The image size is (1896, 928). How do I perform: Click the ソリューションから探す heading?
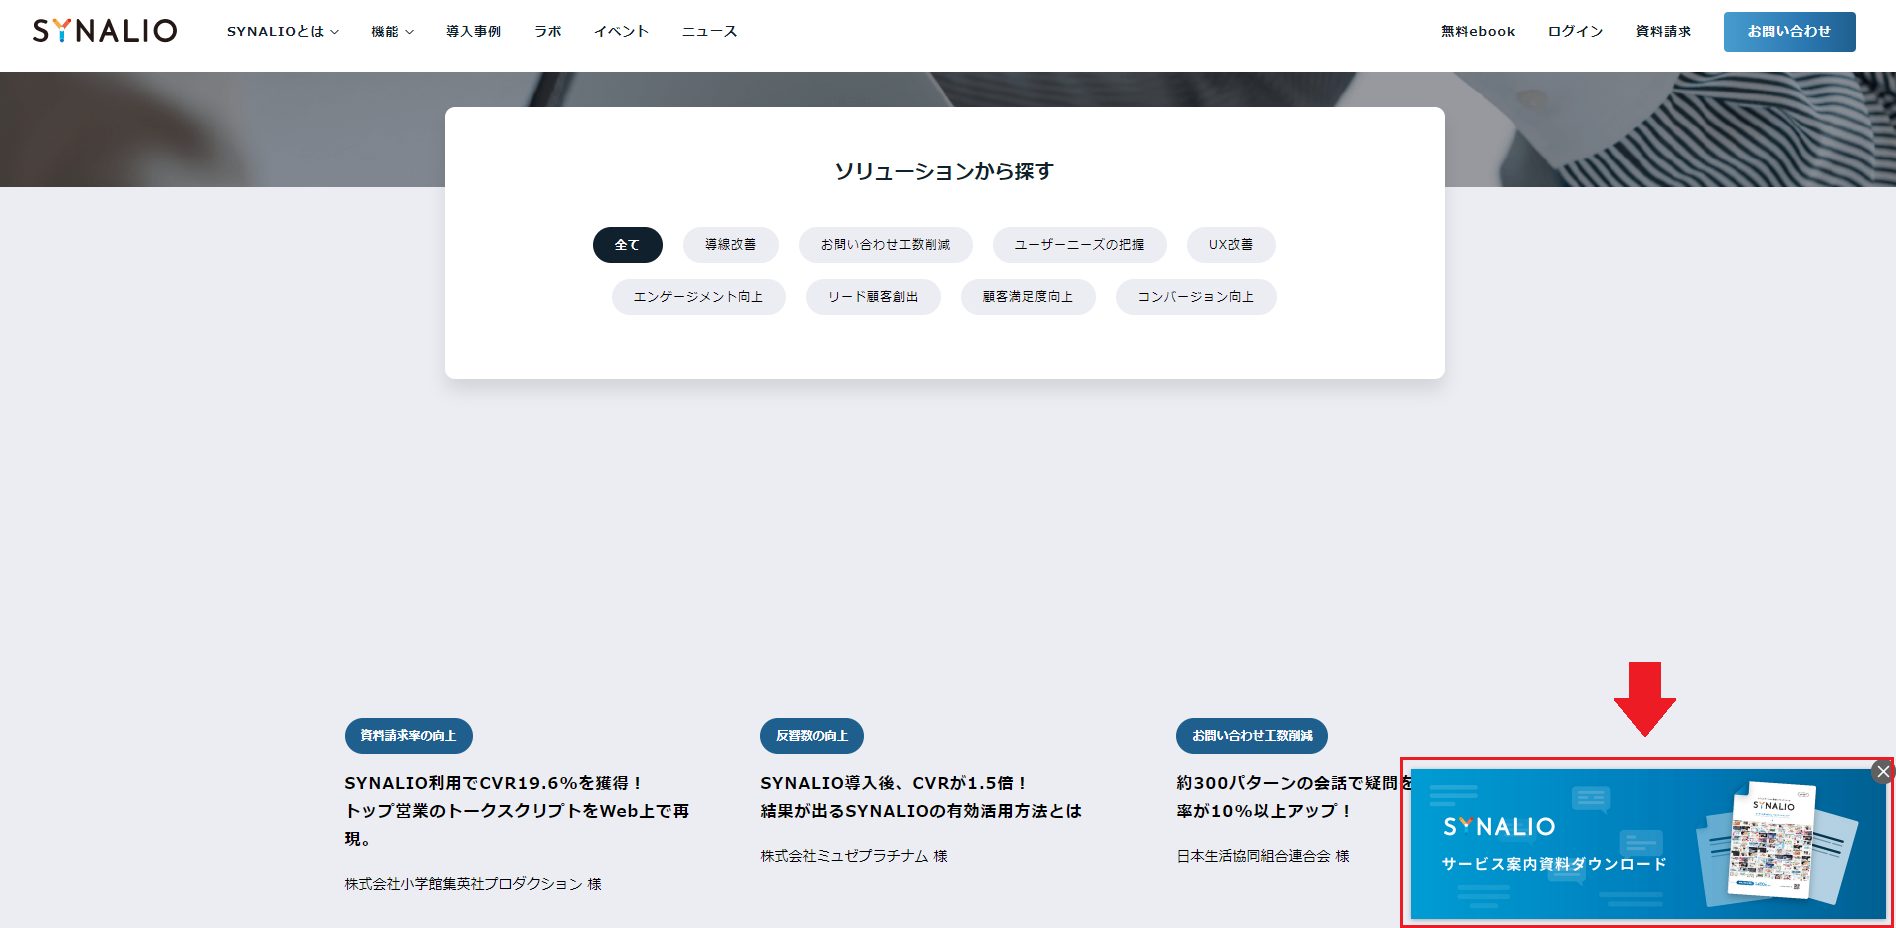(x=944, y=171)
